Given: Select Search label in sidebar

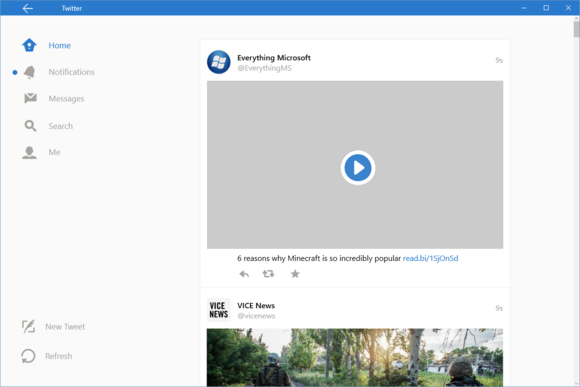Looking at the screenshot, I should point(61,126).
